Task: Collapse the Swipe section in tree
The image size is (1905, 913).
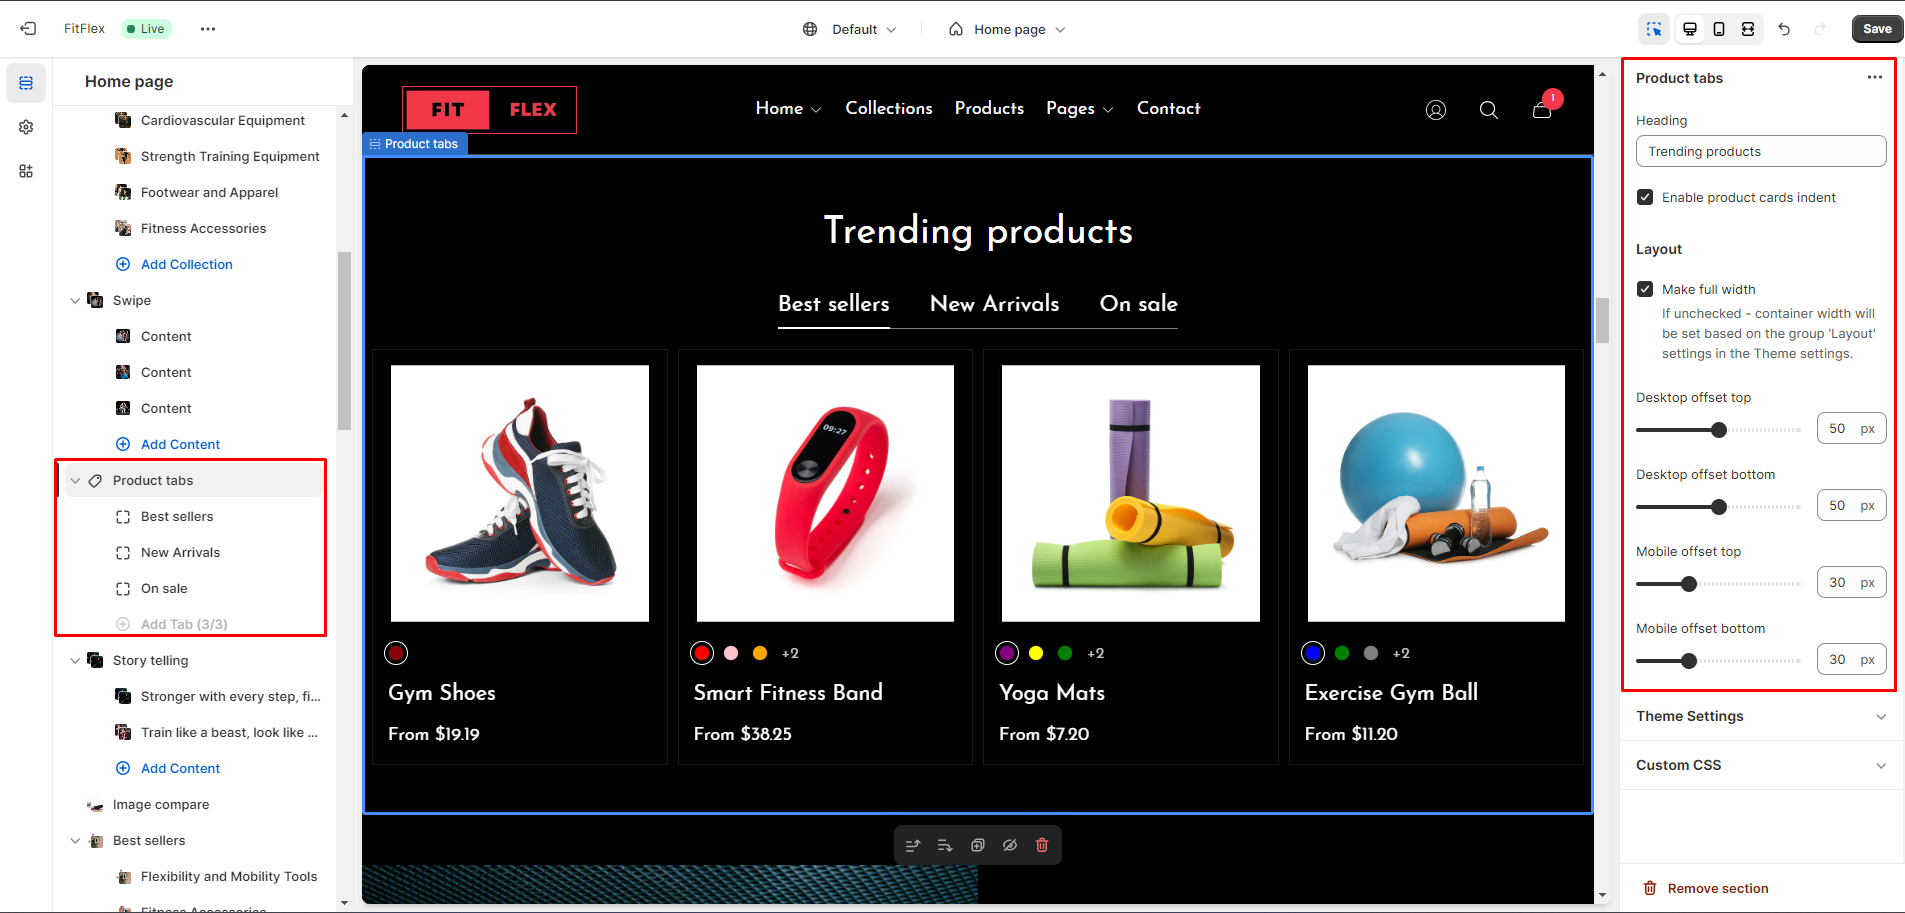Action: 75,301
